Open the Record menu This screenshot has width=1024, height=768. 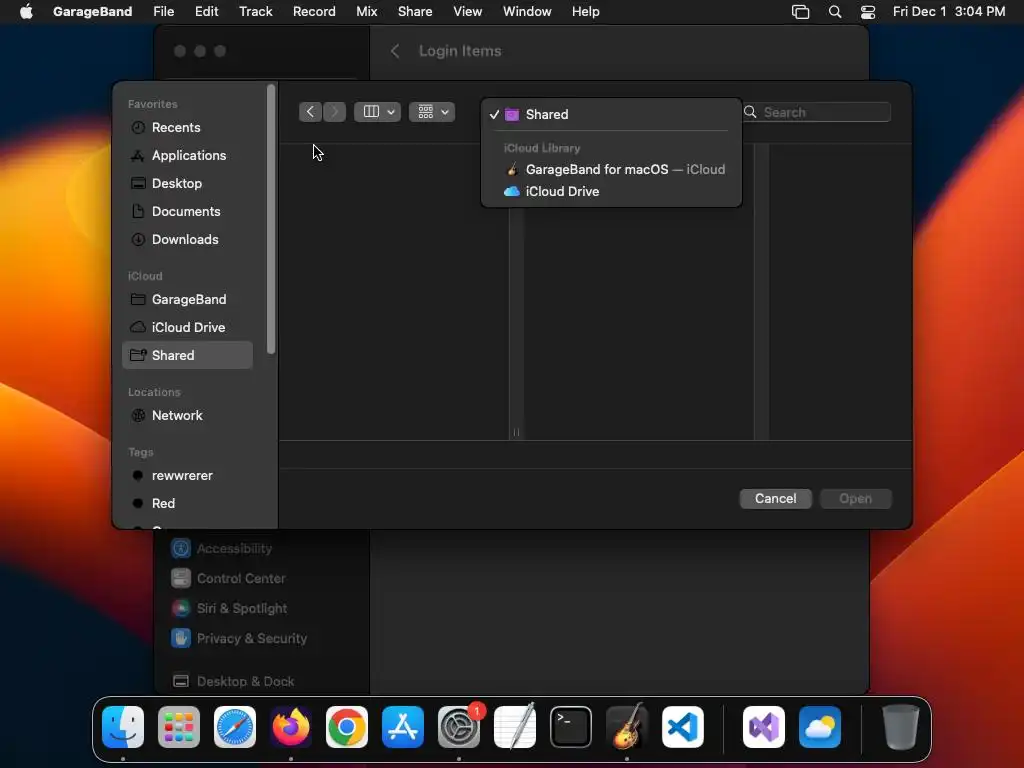pyautogui.click(x=314, y=11)
